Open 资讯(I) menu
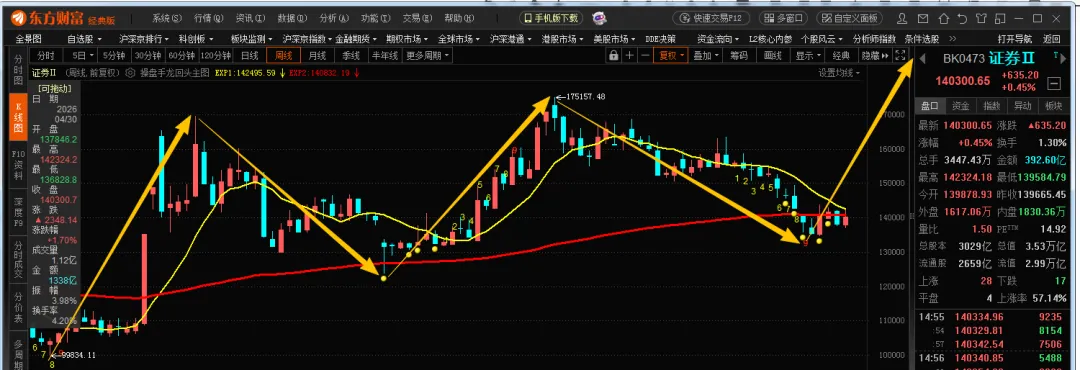 coord(250,18)
